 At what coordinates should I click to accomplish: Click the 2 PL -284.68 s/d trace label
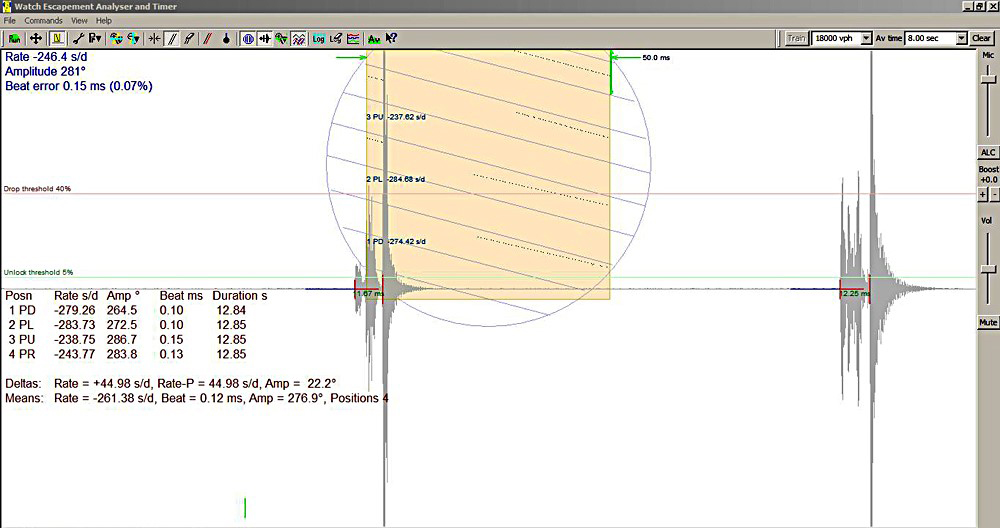click(x=396, y=179)
